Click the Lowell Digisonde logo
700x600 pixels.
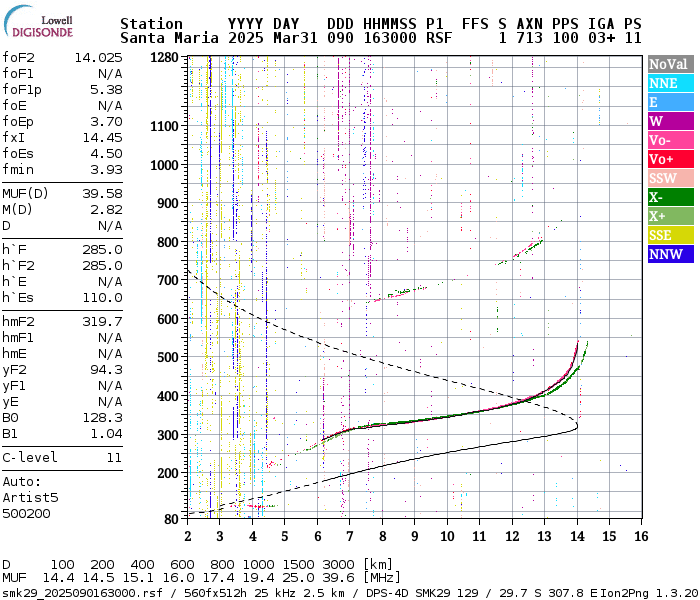point(40,25)
